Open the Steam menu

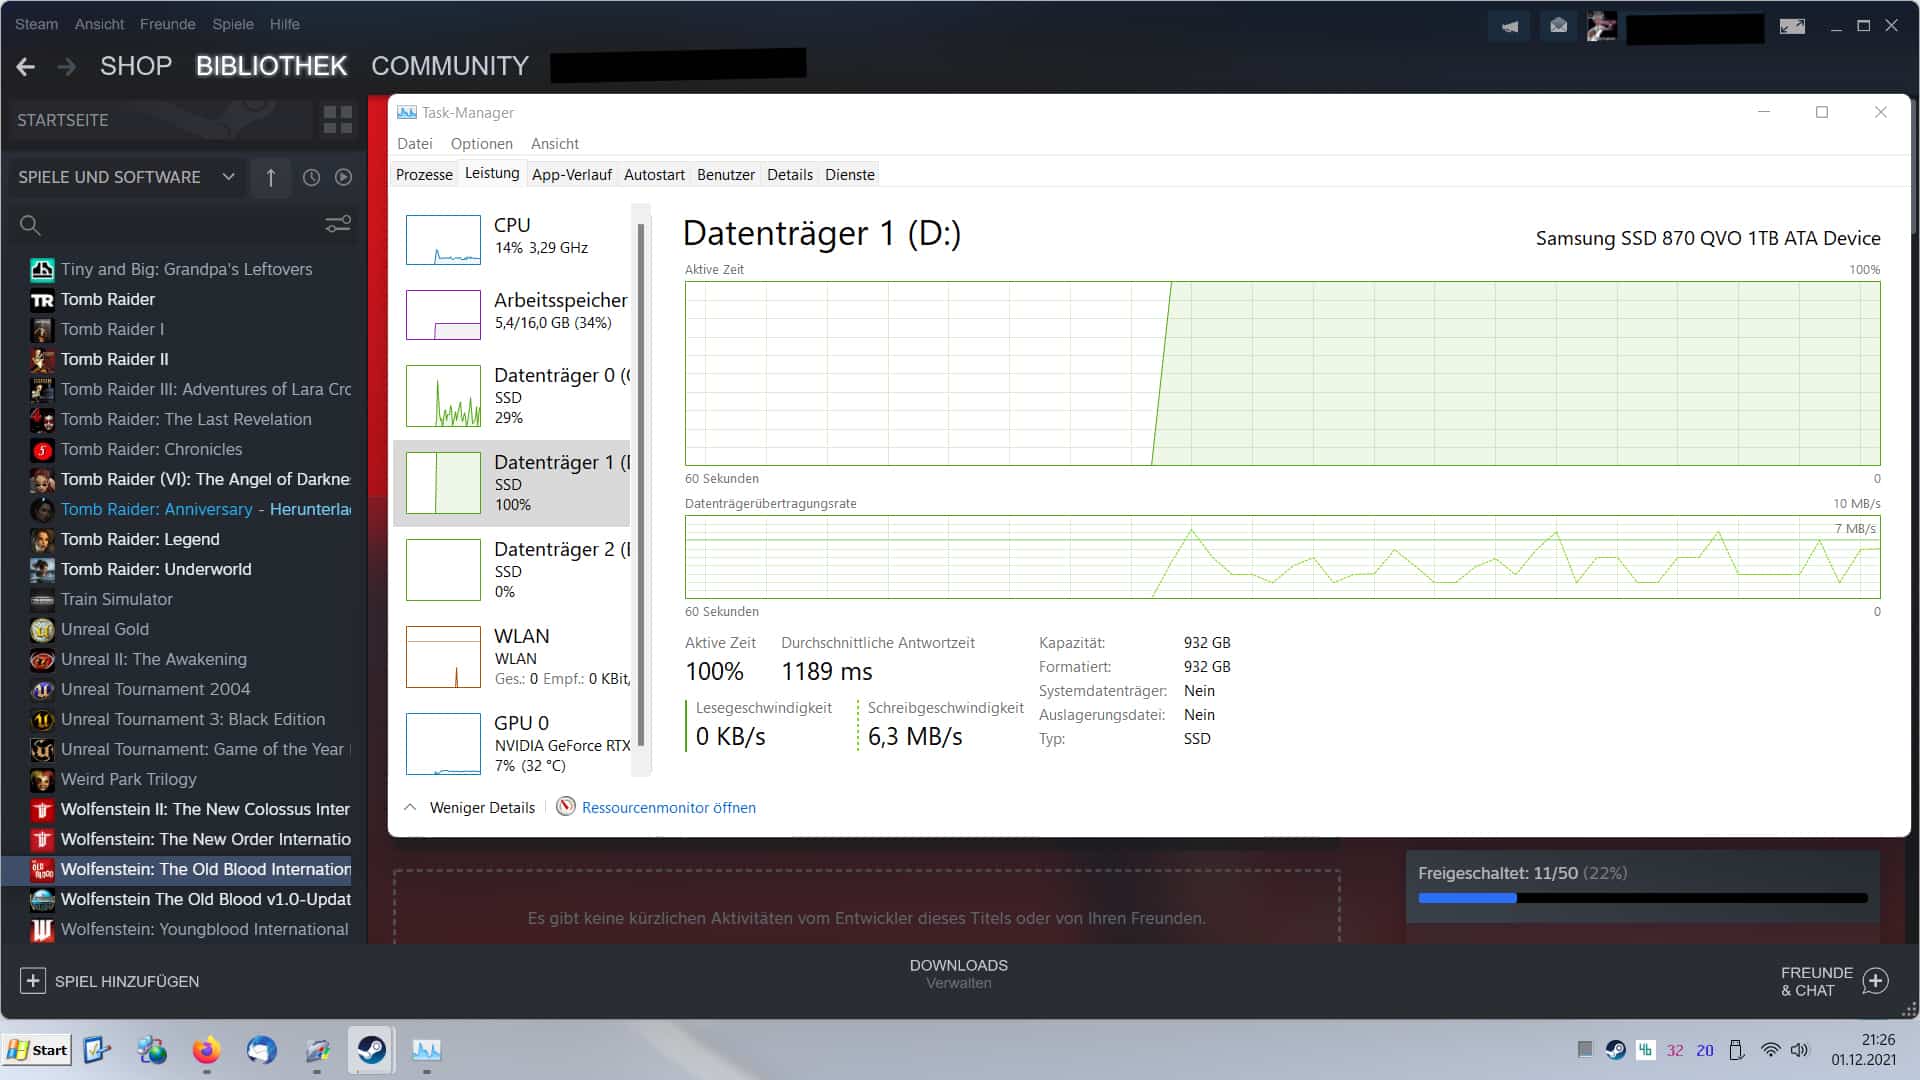click(x=36, y=24)
